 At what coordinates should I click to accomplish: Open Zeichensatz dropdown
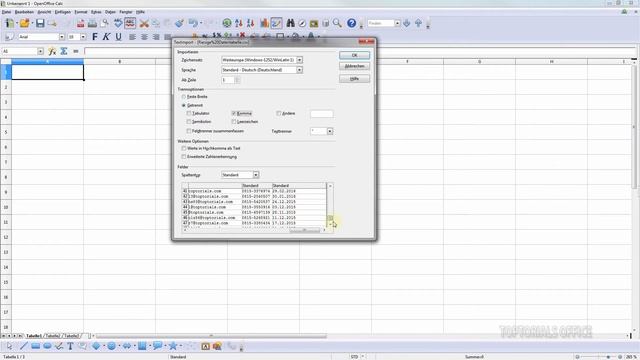[299, 60]
